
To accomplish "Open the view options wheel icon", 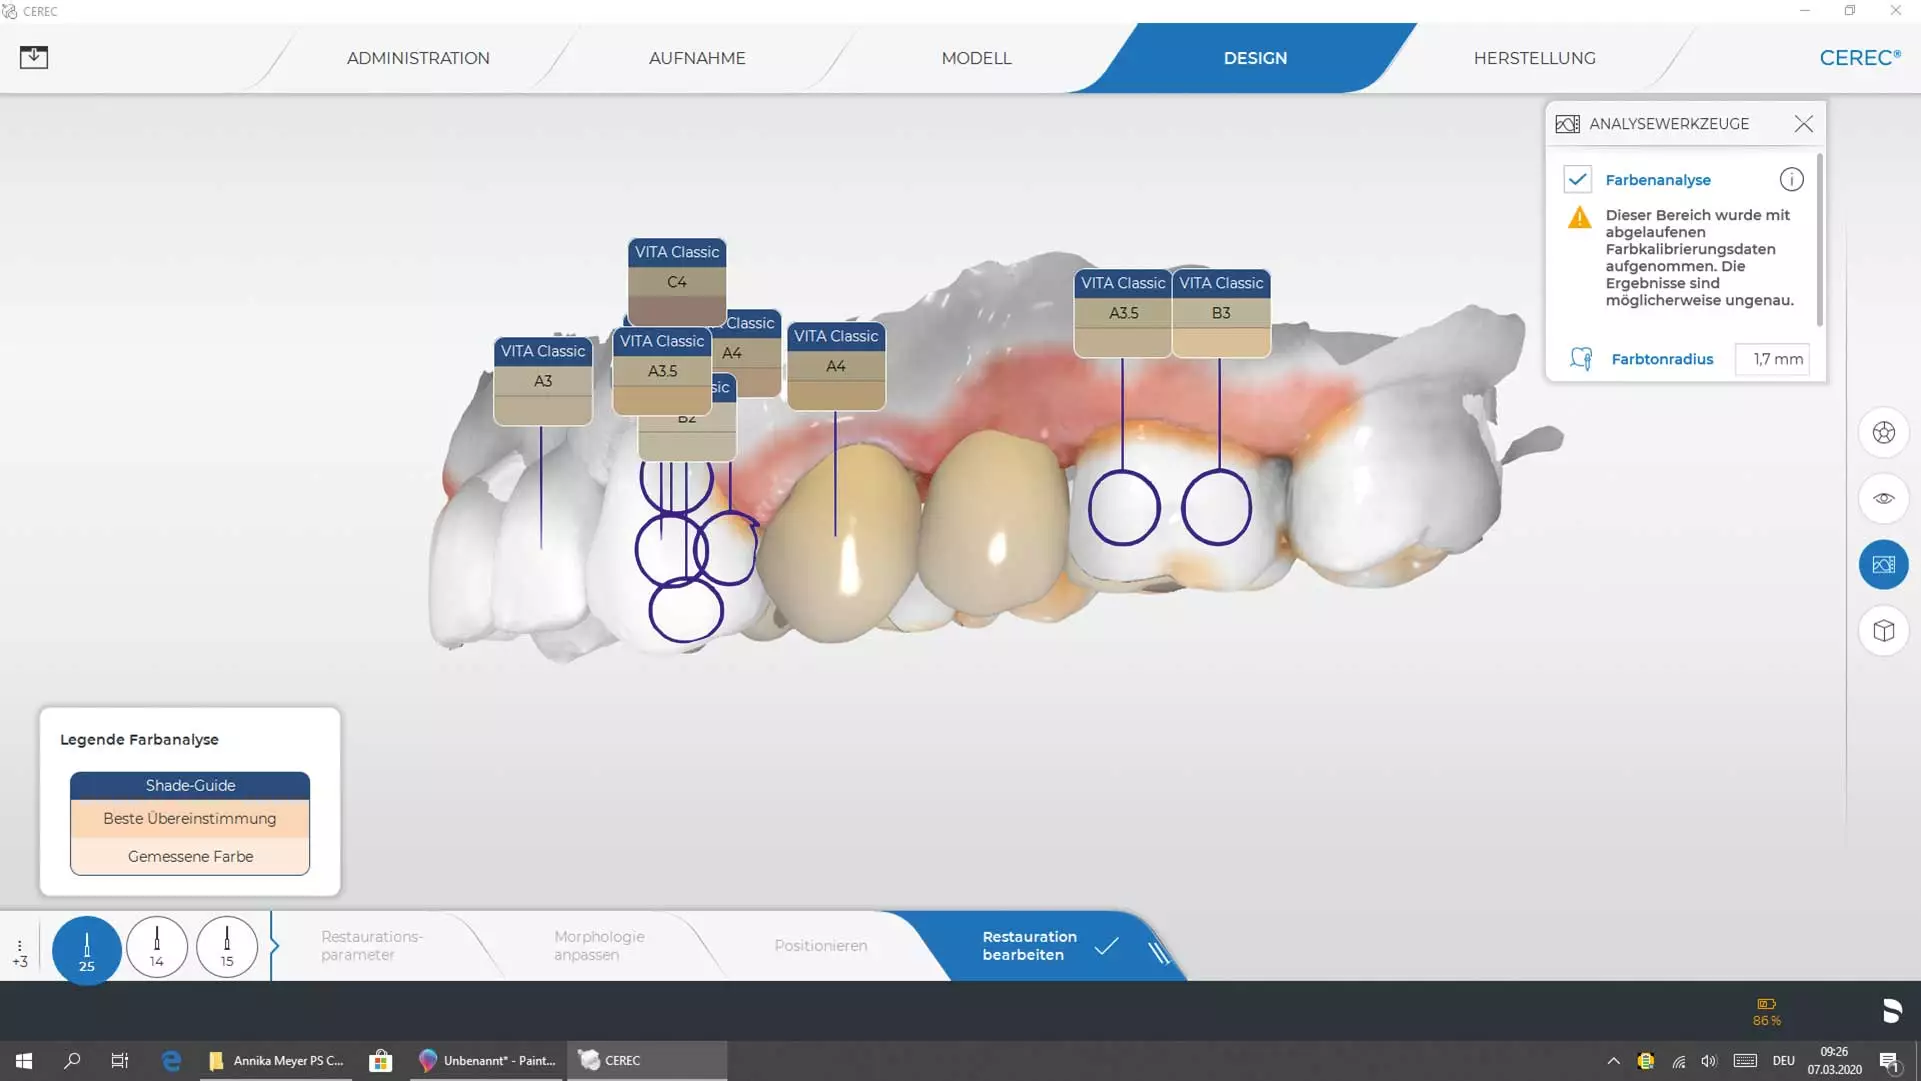I will [x=1883, y=433].
